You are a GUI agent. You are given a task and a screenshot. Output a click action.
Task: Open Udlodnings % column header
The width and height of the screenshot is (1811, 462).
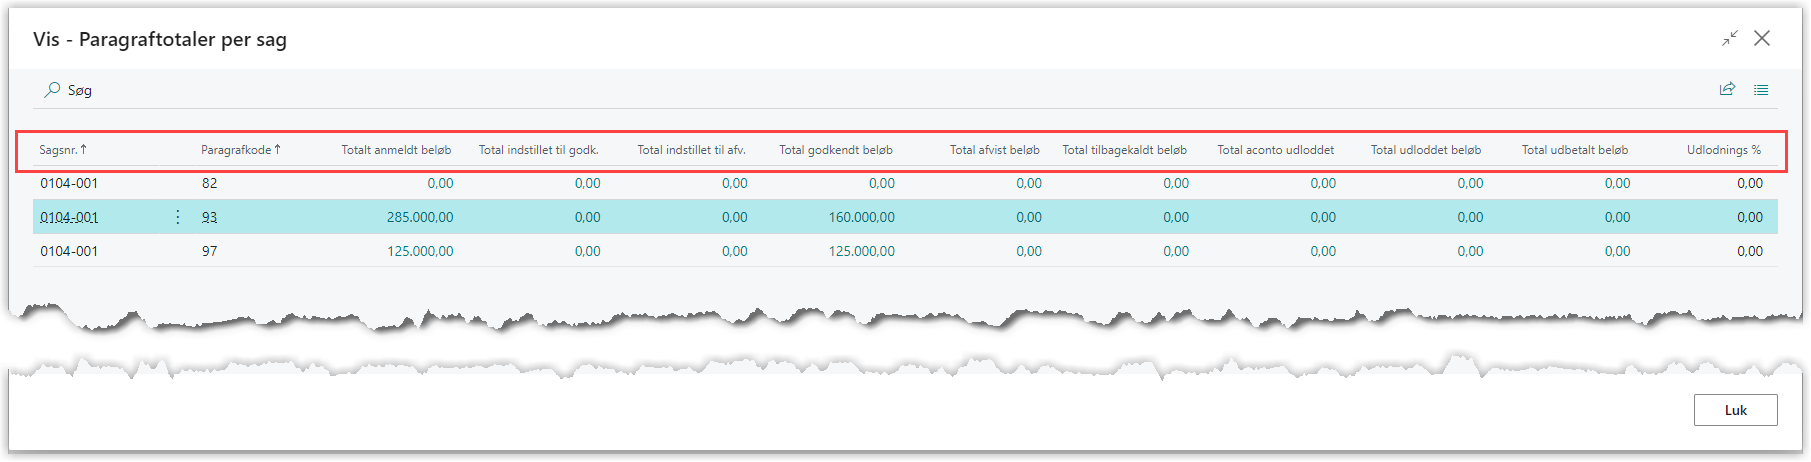1724,150
